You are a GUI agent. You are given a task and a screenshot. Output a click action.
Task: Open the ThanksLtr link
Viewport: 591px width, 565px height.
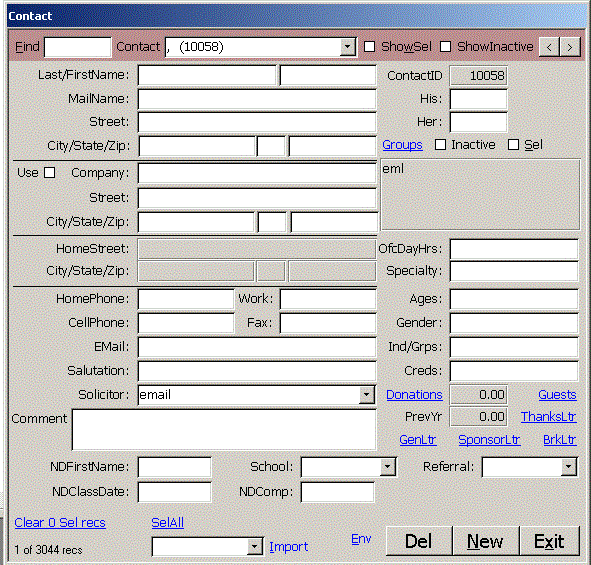(x=549, y=417)
